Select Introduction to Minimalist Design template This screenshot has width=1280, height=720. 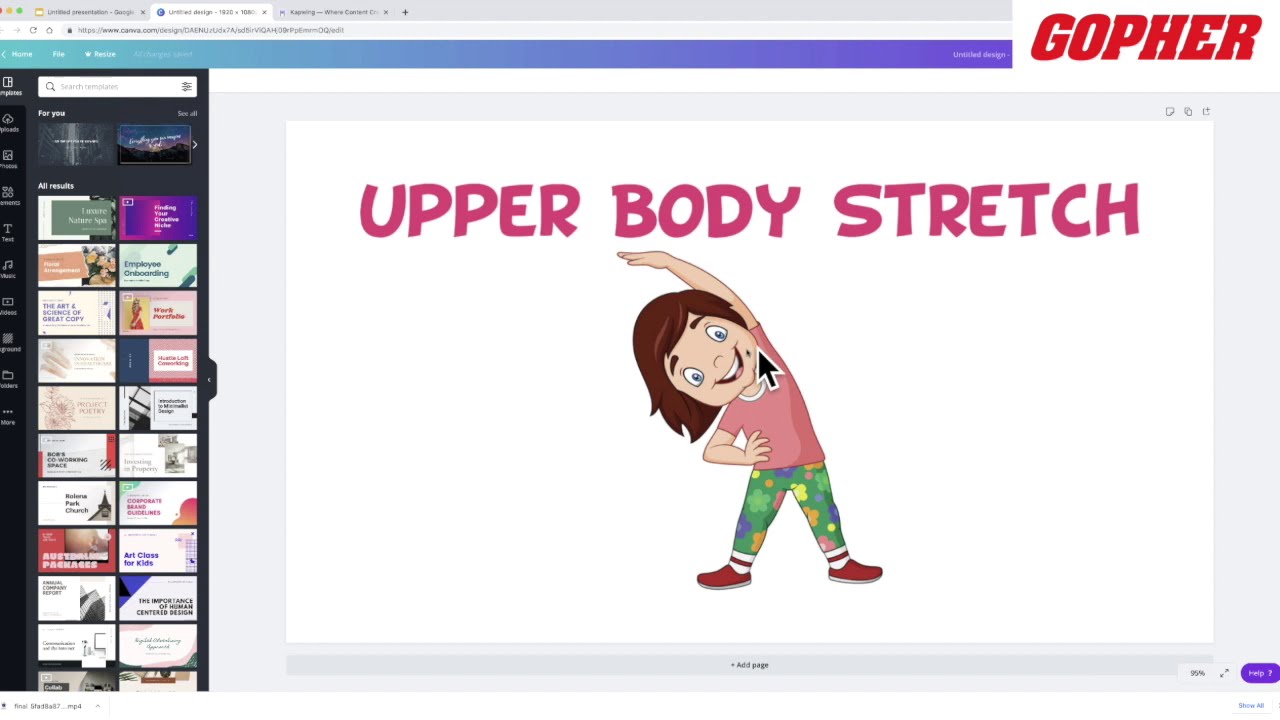tap(158, 408)
